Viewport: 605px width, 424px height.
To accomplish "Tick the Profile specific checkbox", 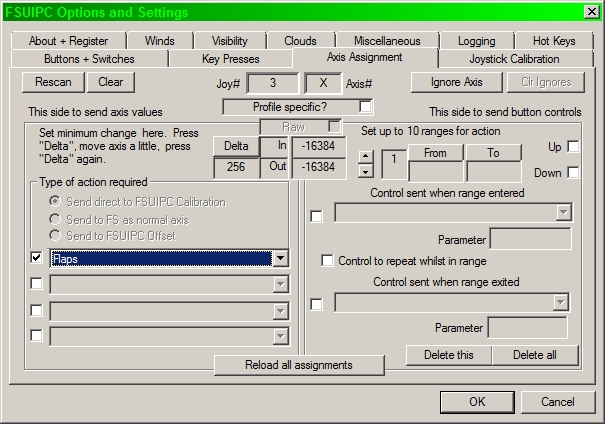I will (x=365, y=106).
